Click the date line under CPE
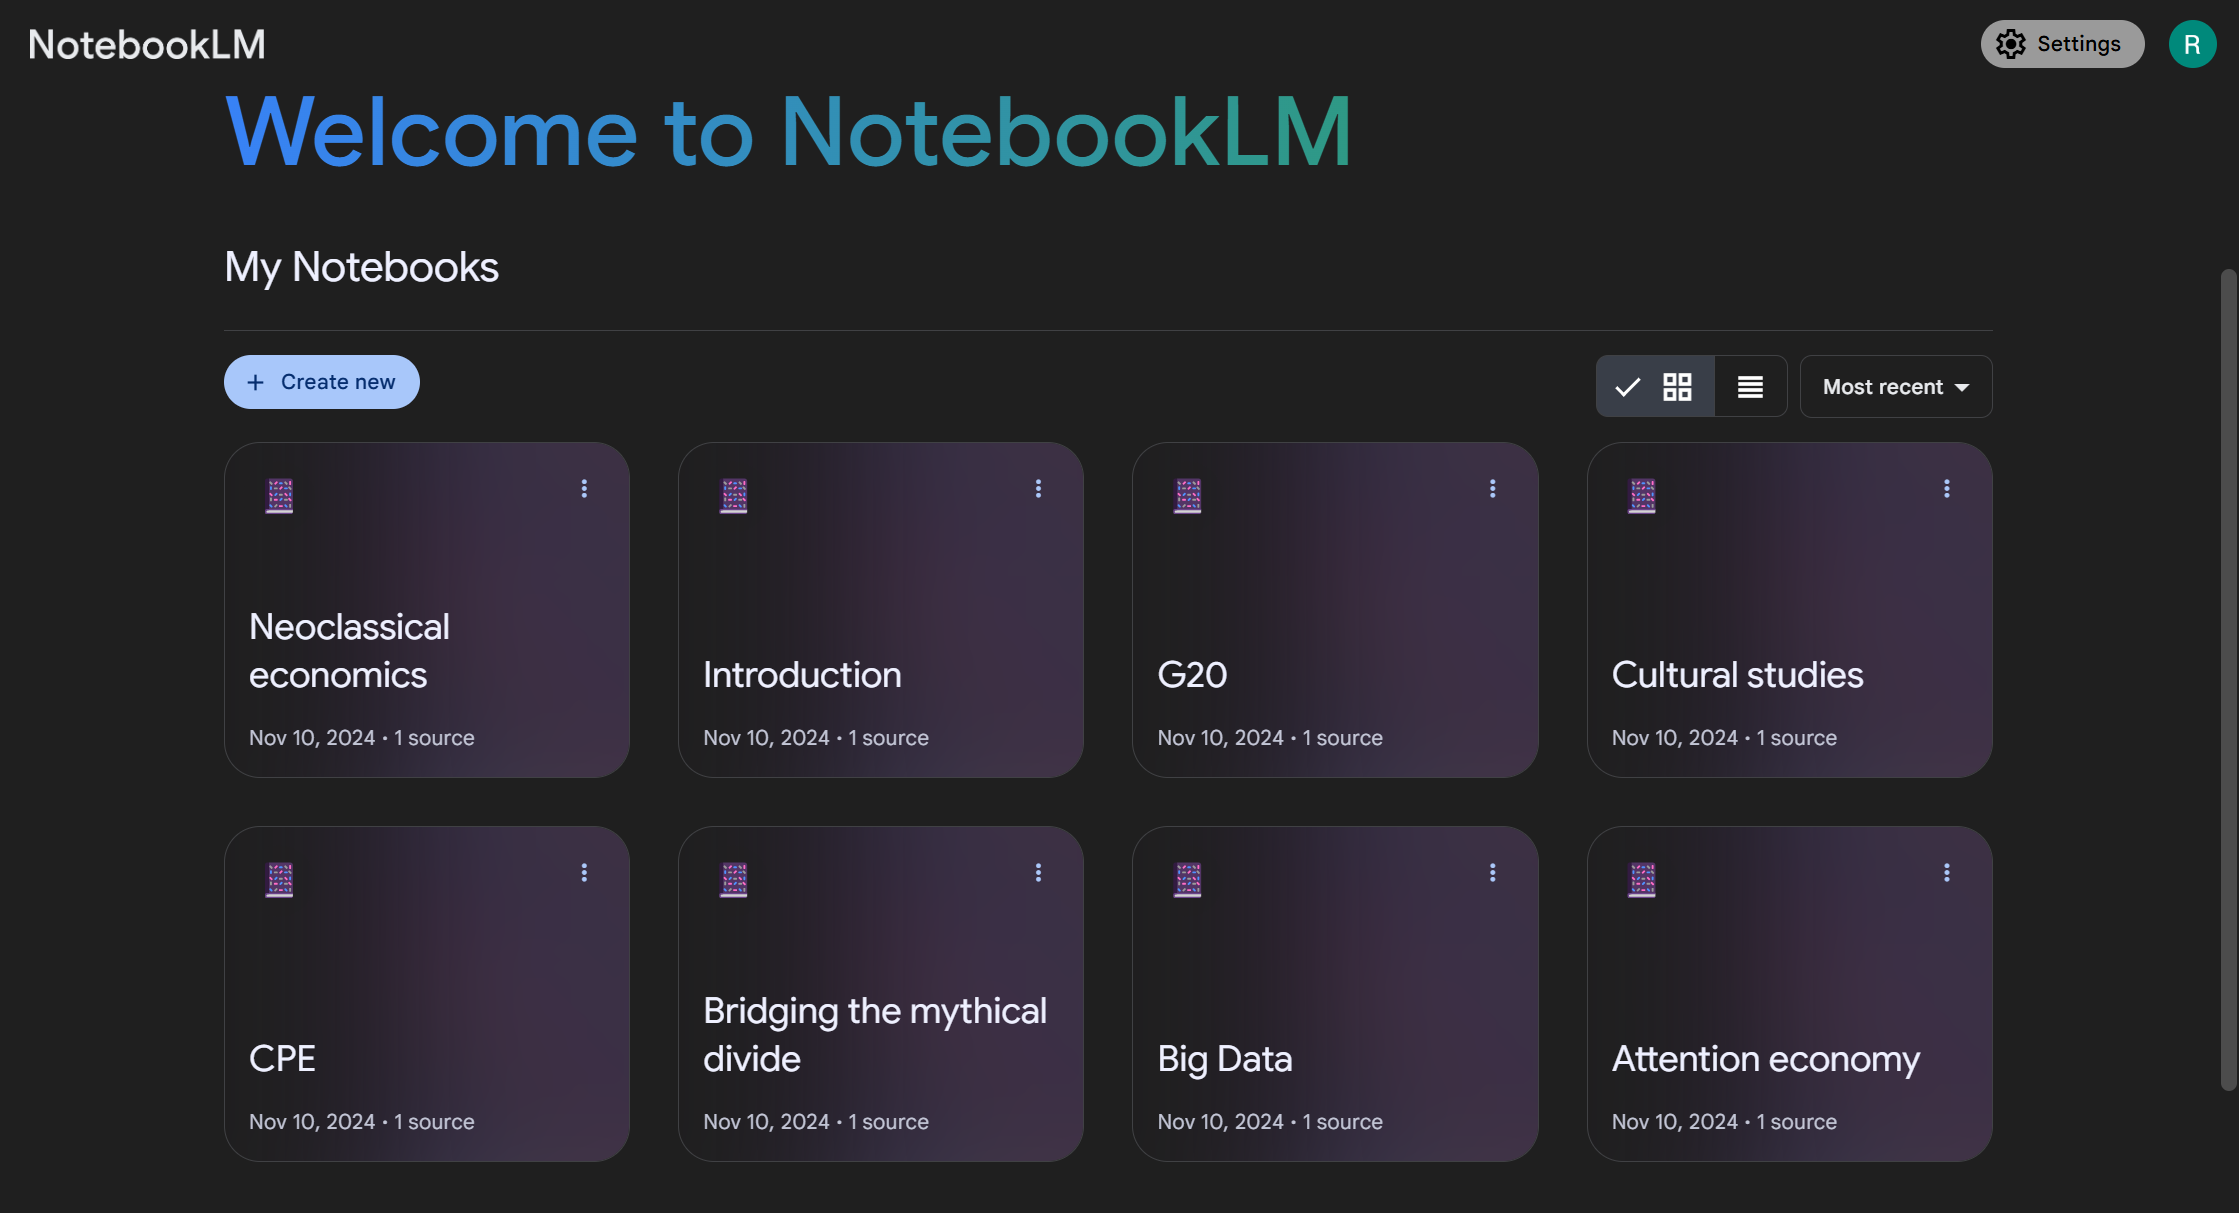Viewport: 2239px width, 1213px height. click(x=362, y=1122)
